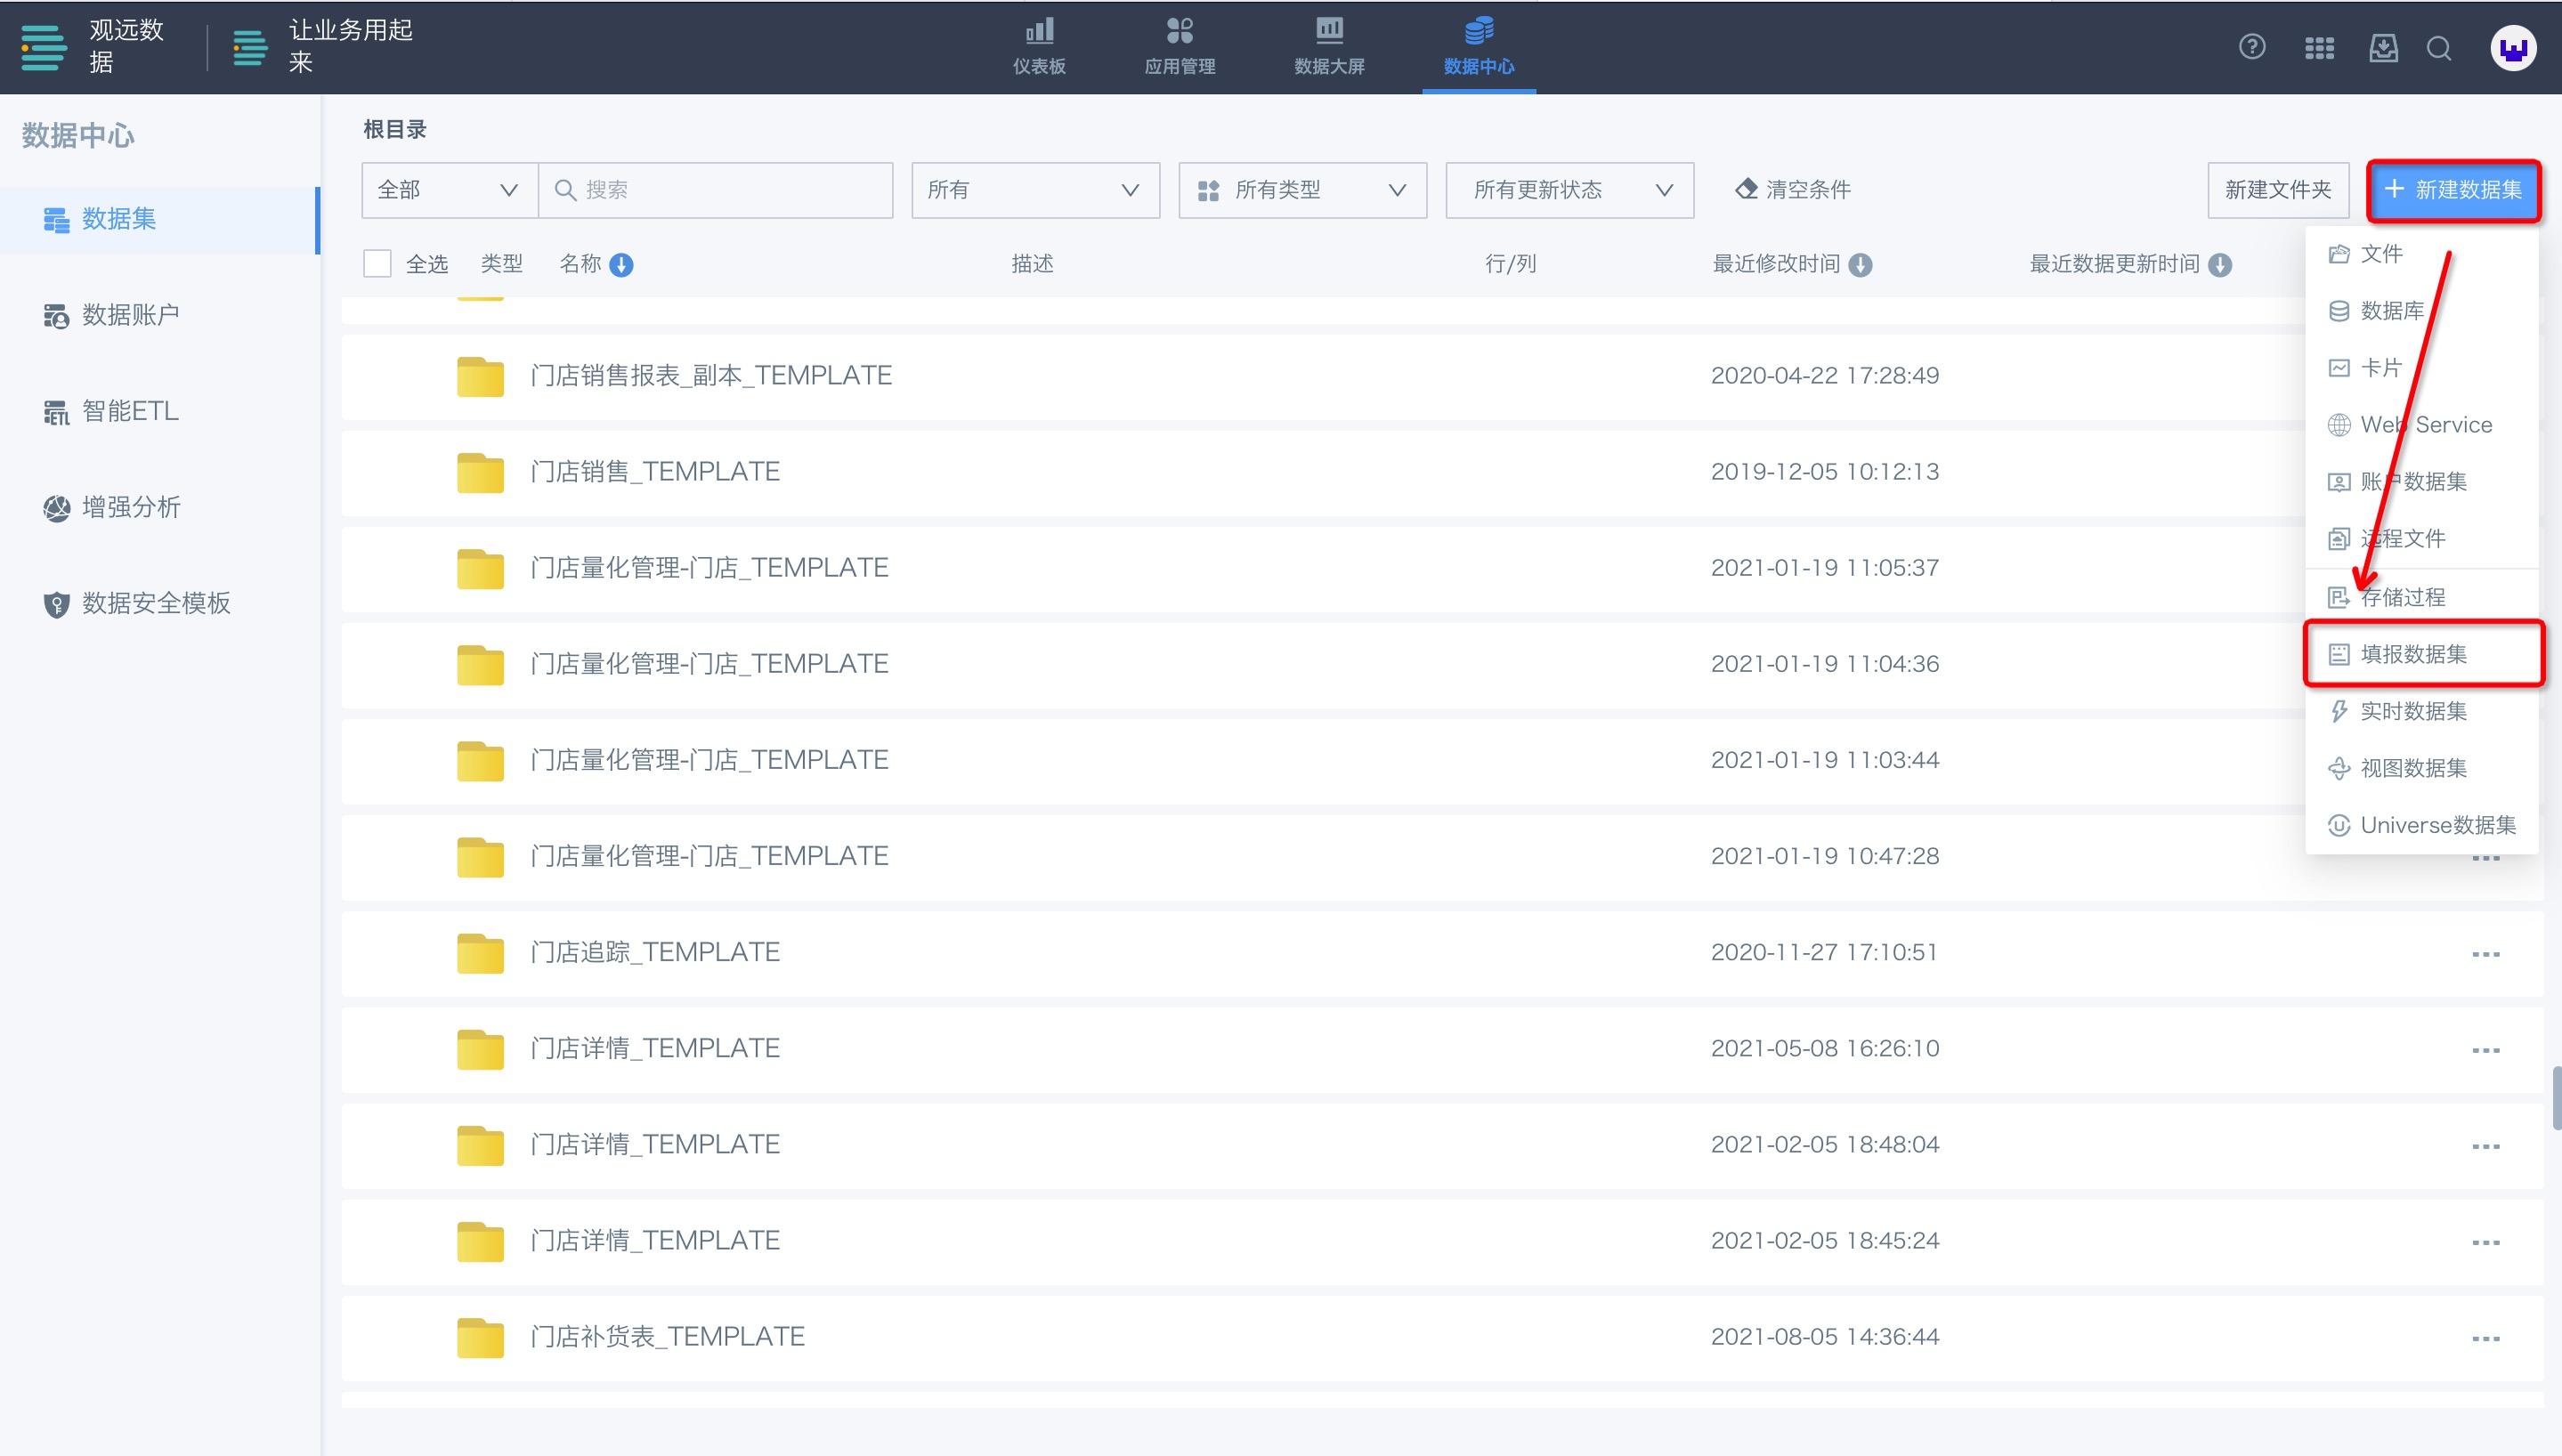2562x1456 pixels.
Task: Open 数据安全模板 in left sidebar
Action: point(160,604)
